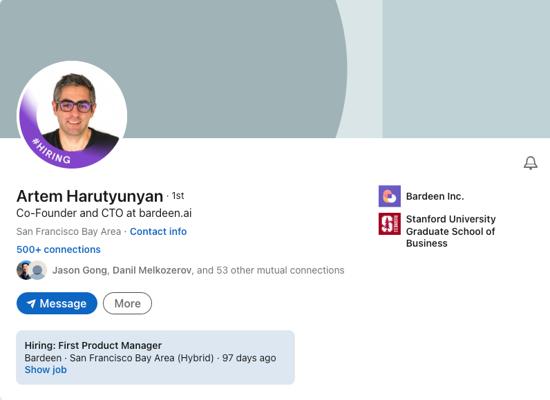View the 500+ connections list
Image resolution: width=550 pixels, height=400 pixels.
point(59,249)
